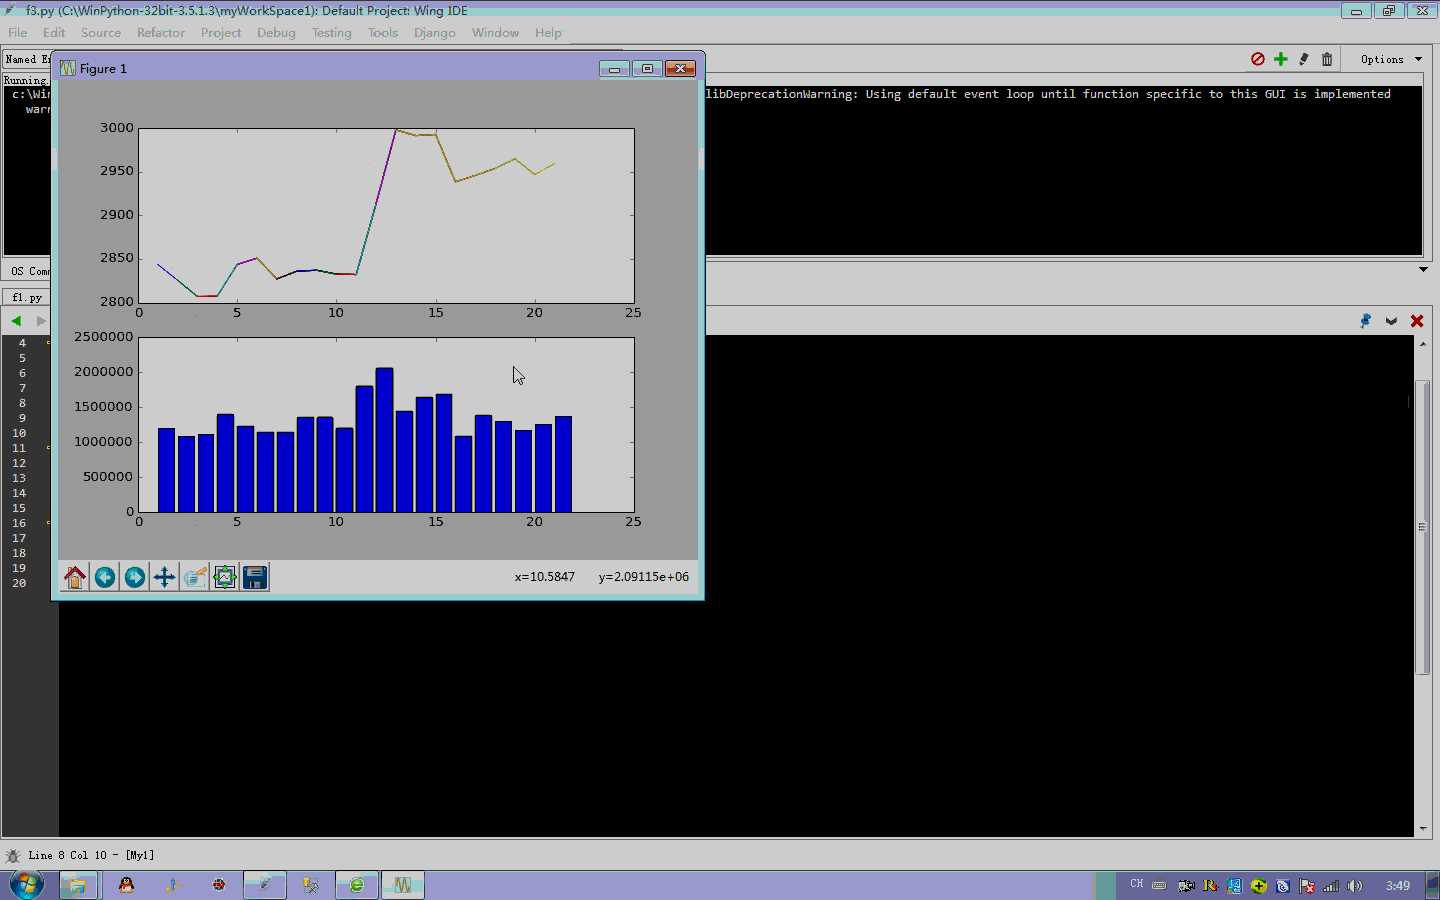Open the Windows Start menu
The image size is (1440, 900).
click(x=26, y=885)
